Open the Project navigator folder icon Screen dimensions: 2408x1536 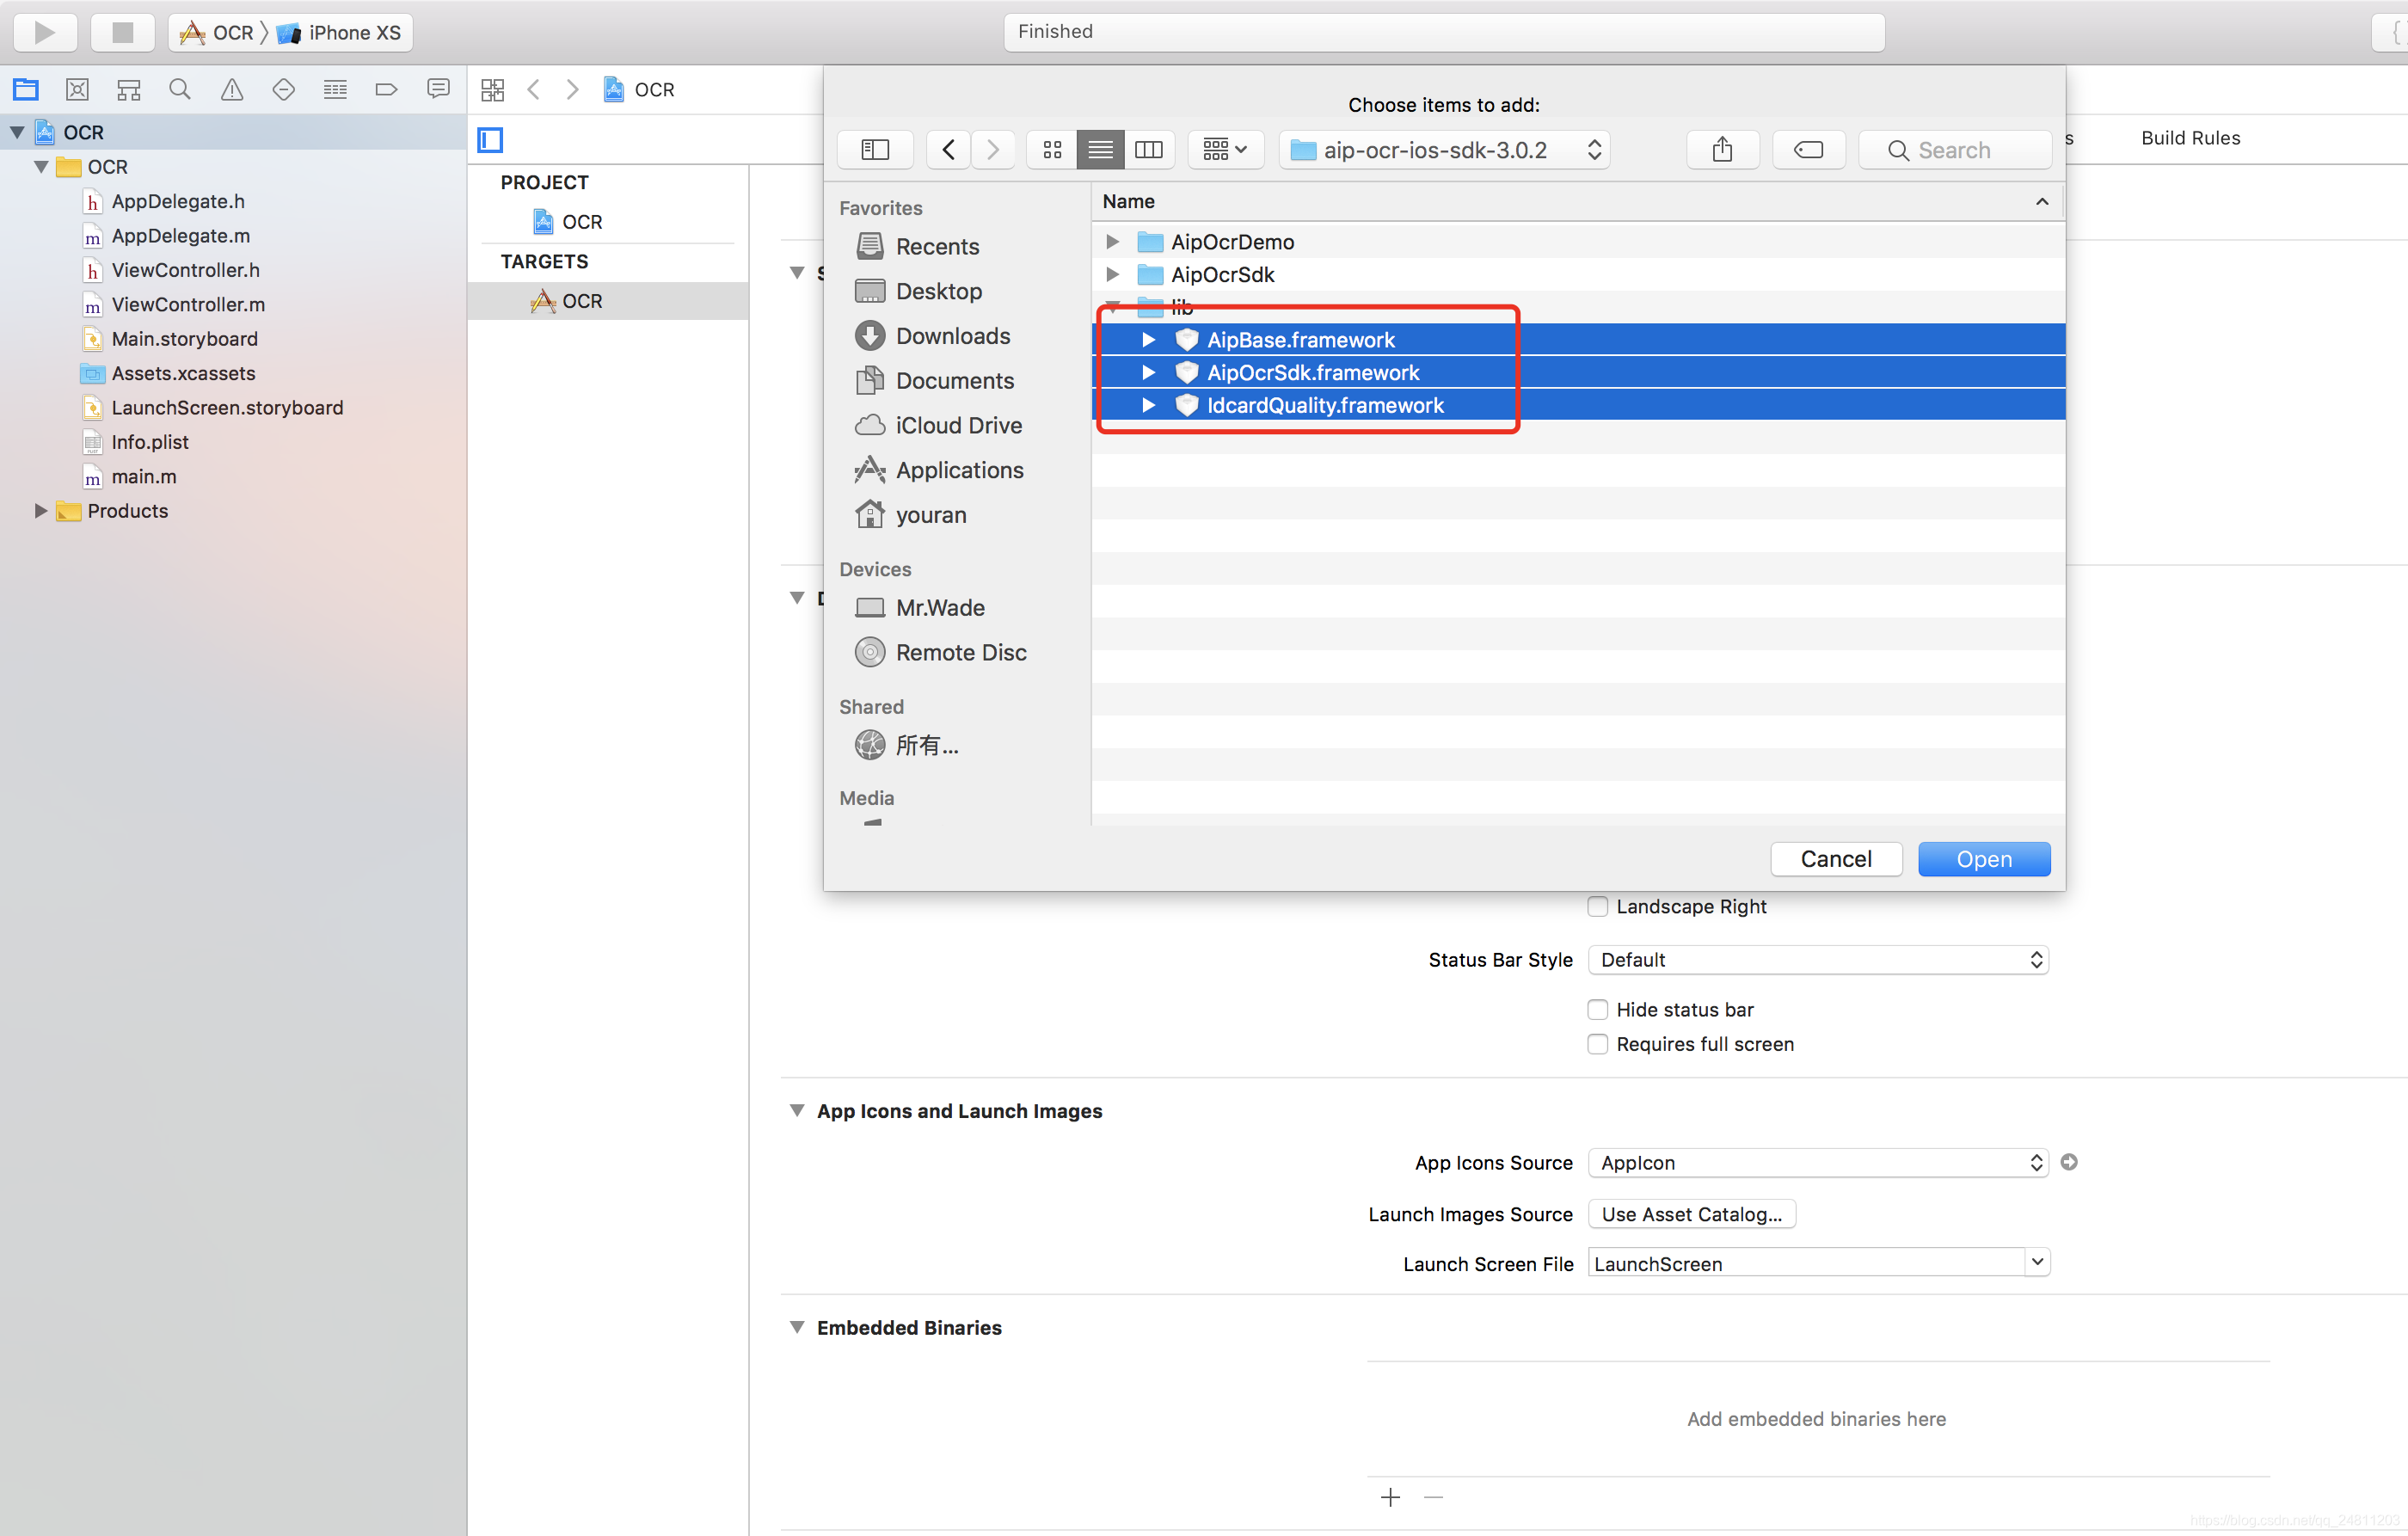pyautogui.click(x=26, y=90)
